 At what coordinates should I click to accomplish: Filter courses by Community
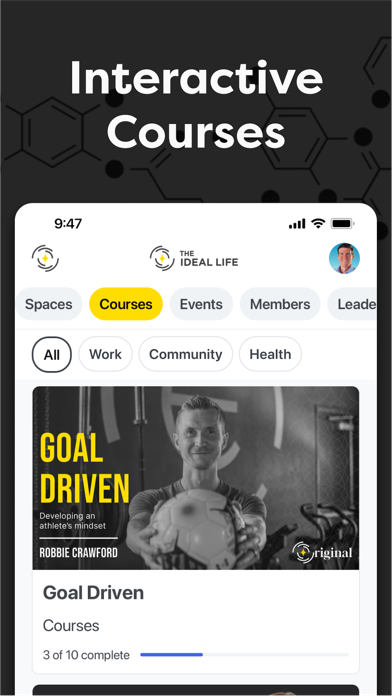click(186, 354)
